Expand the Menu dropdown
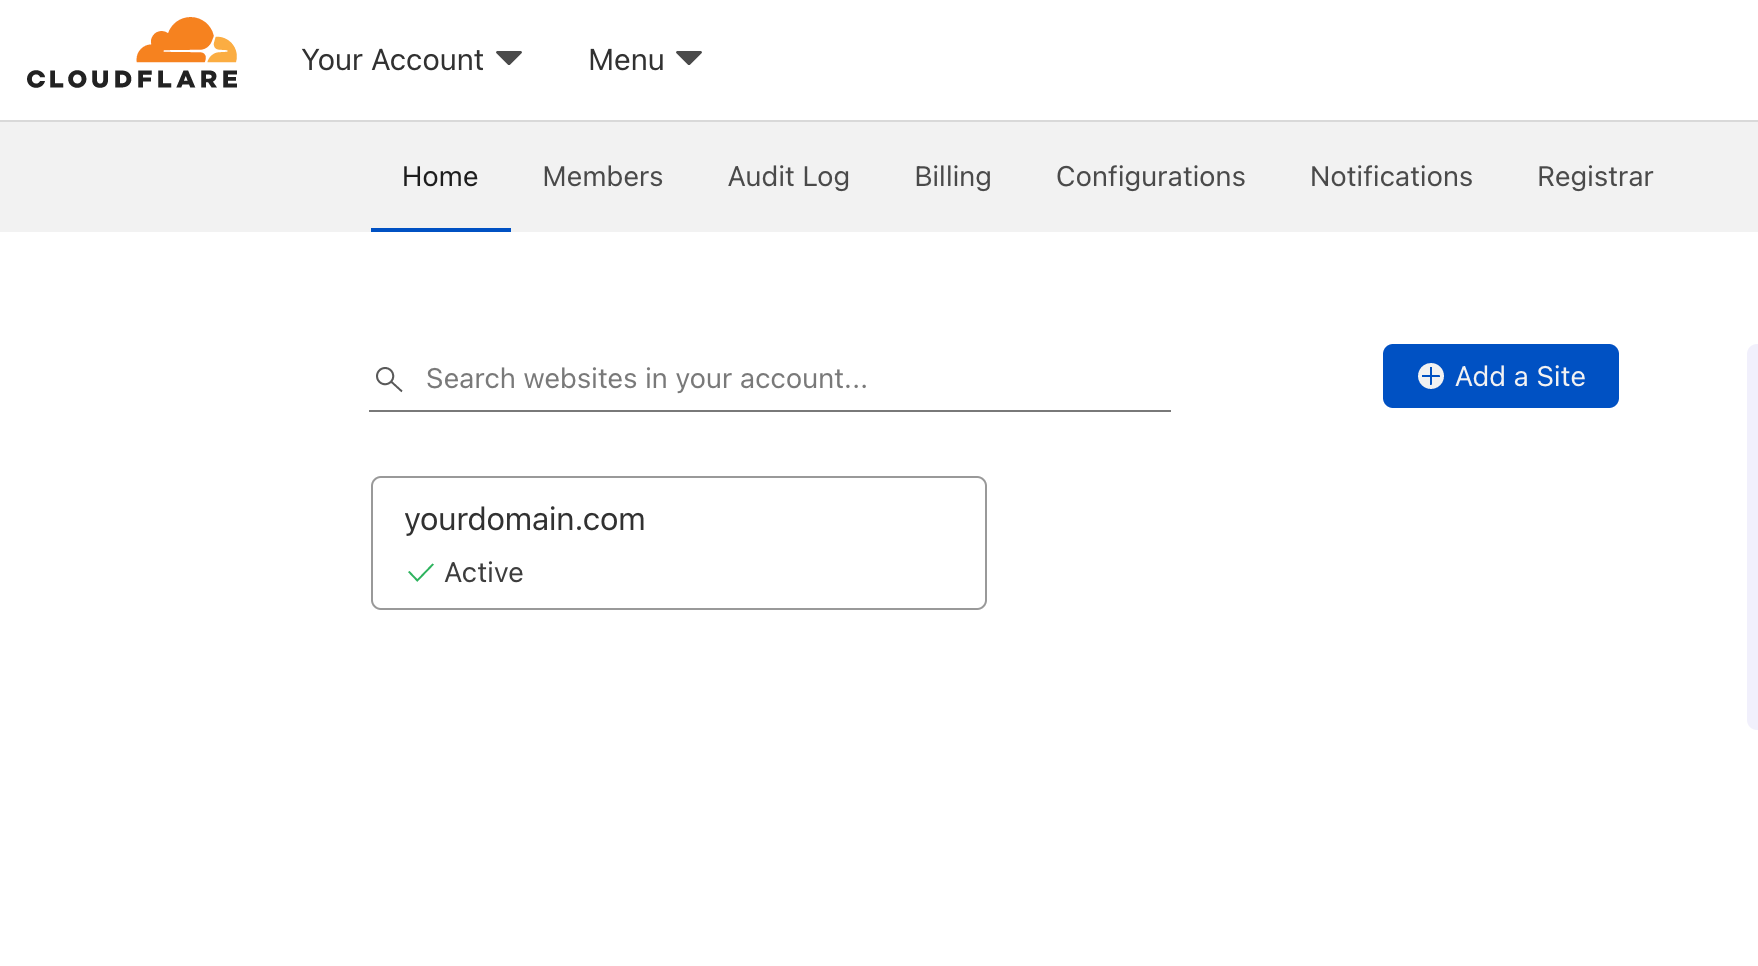Viewport: 1758px width, 966px height. pyautogui.click(x=626, y=60)
